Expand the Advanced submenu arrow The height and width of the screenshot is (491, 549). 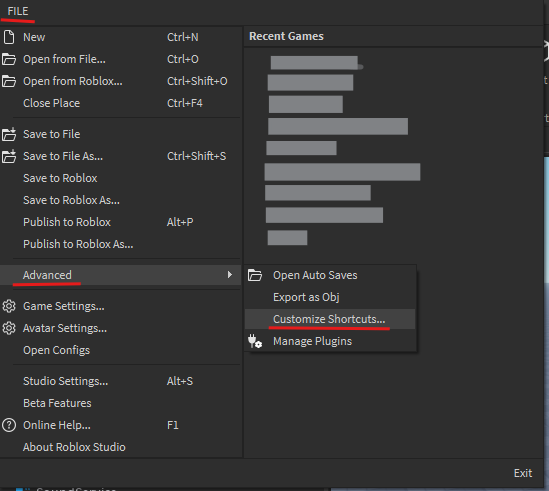click(x=230, y=275)
